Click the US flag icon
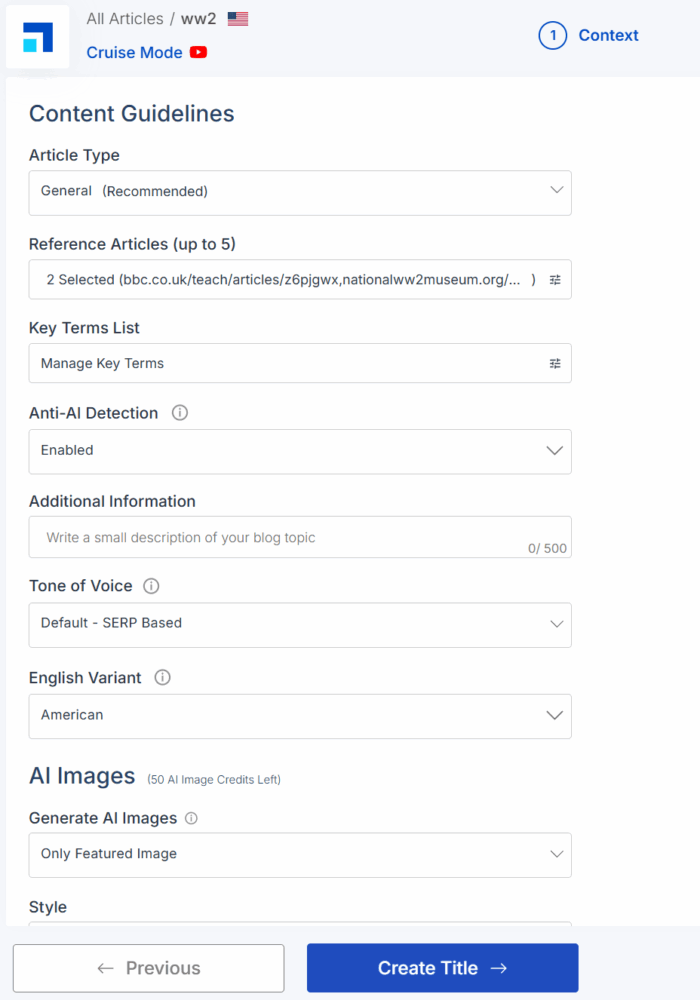The height and width of the screenshot is (1000, 700). coord(238,19)
